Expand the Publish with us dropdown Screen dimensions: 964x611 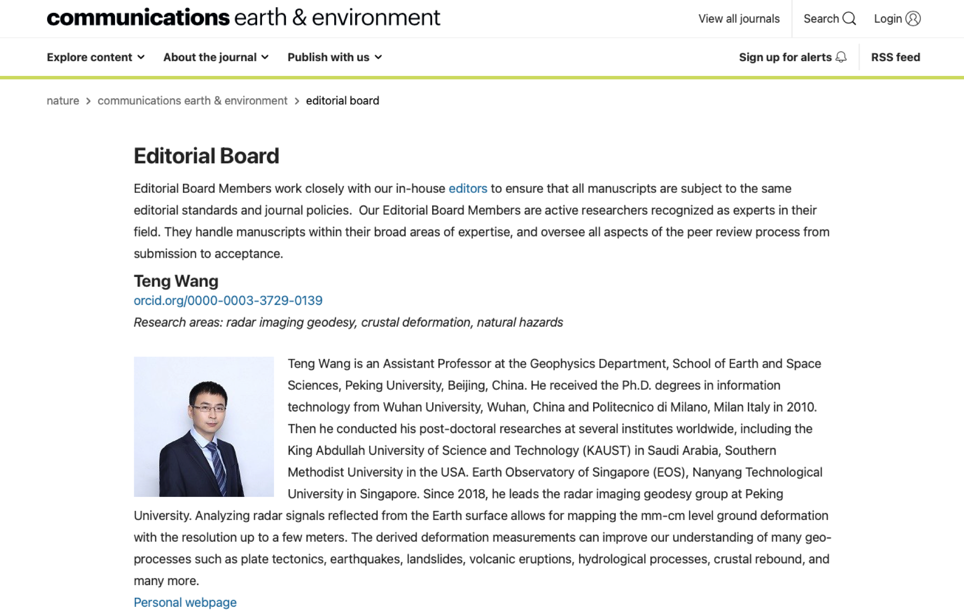click(x=334, y=58)
